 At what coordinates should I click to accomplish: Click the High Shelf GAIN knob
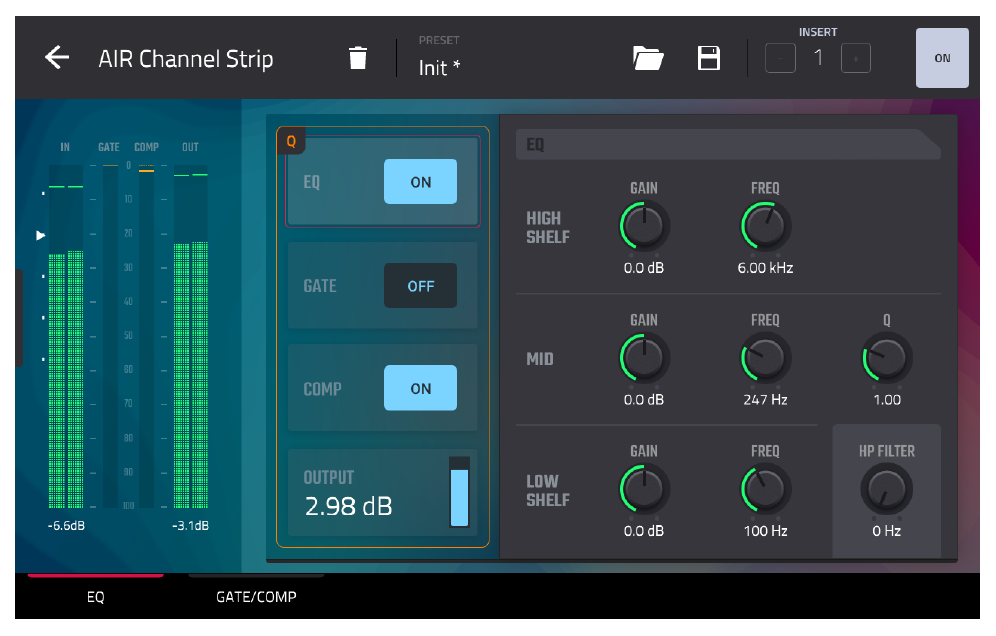pos(644,226)
